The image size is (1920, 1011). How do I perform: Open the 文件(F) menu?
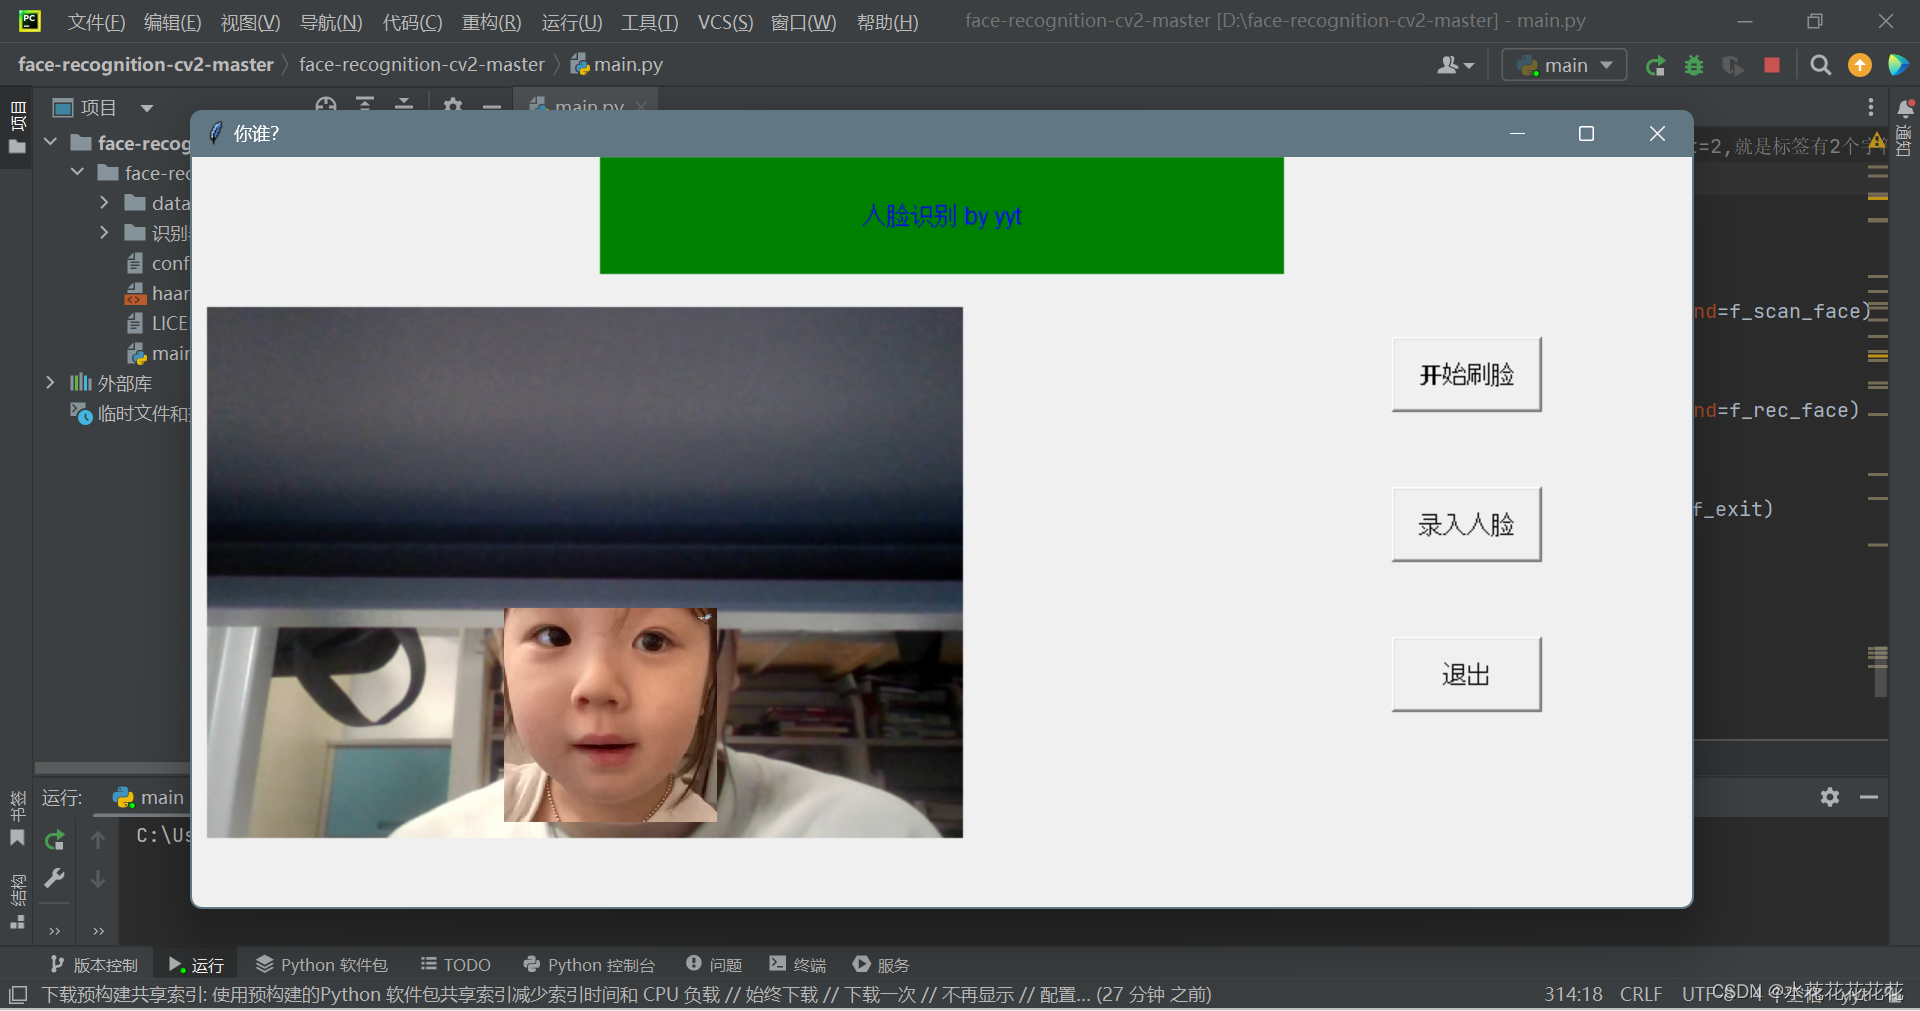[x=96, y=22]
